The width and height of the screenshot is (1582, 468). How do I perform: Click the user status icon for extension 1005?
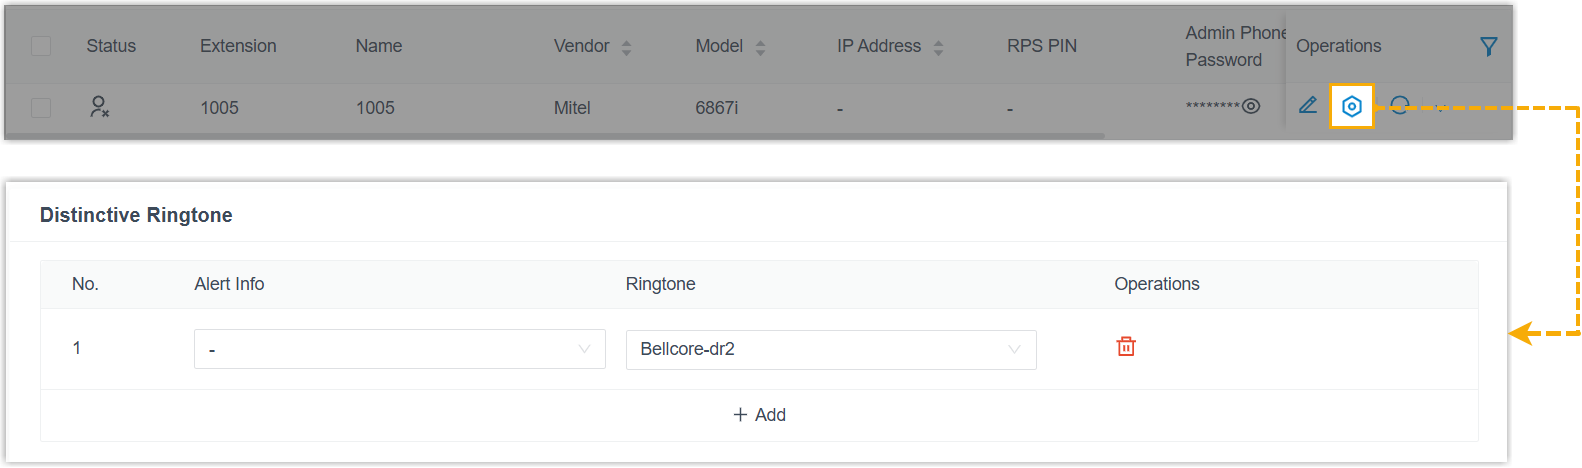(x=99, y=107)
